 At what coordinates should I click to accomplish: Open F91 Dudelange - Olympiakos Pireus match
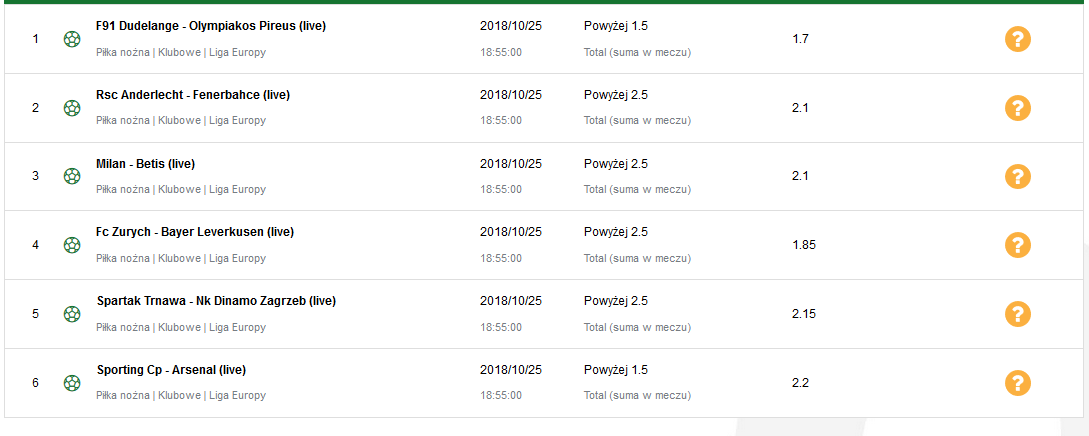tap(210, 26)
